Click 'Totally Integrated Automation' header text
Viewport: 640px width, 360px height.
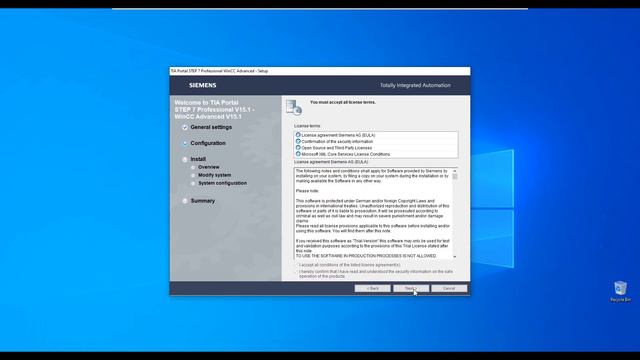coord(415,85)
